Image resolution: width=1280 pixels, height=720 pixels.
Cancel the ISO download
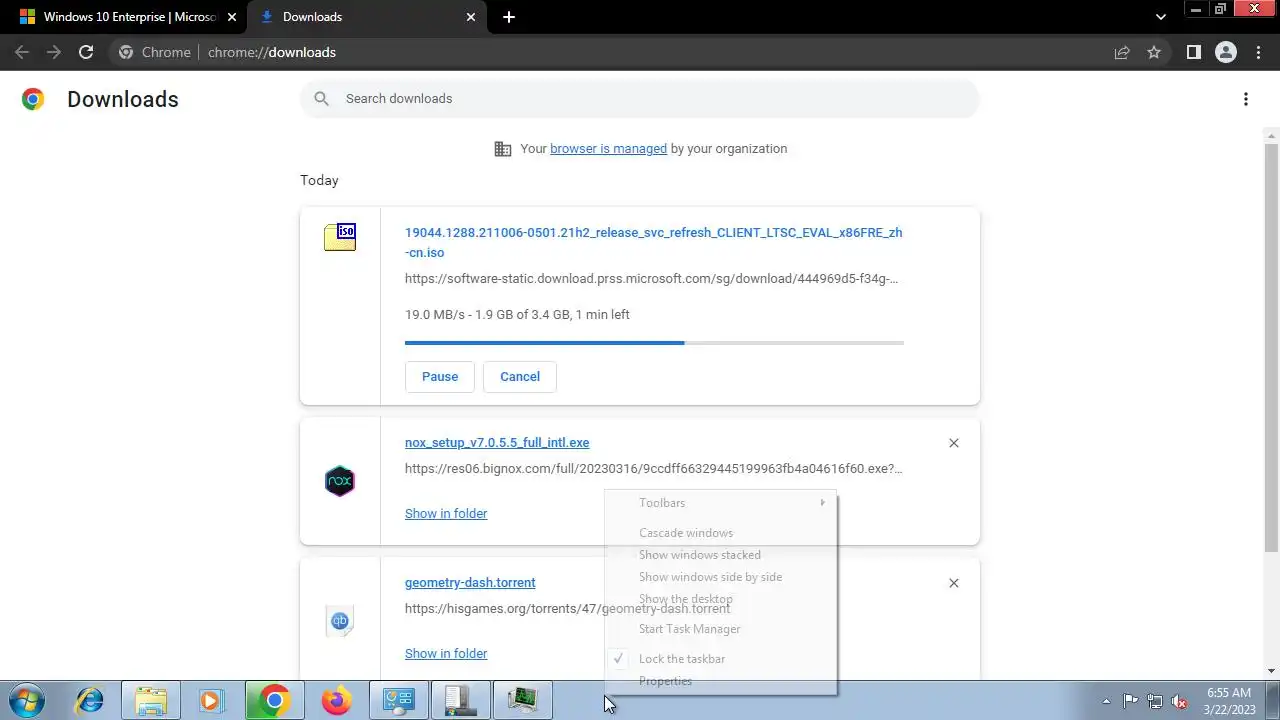(x=520, y=377)
